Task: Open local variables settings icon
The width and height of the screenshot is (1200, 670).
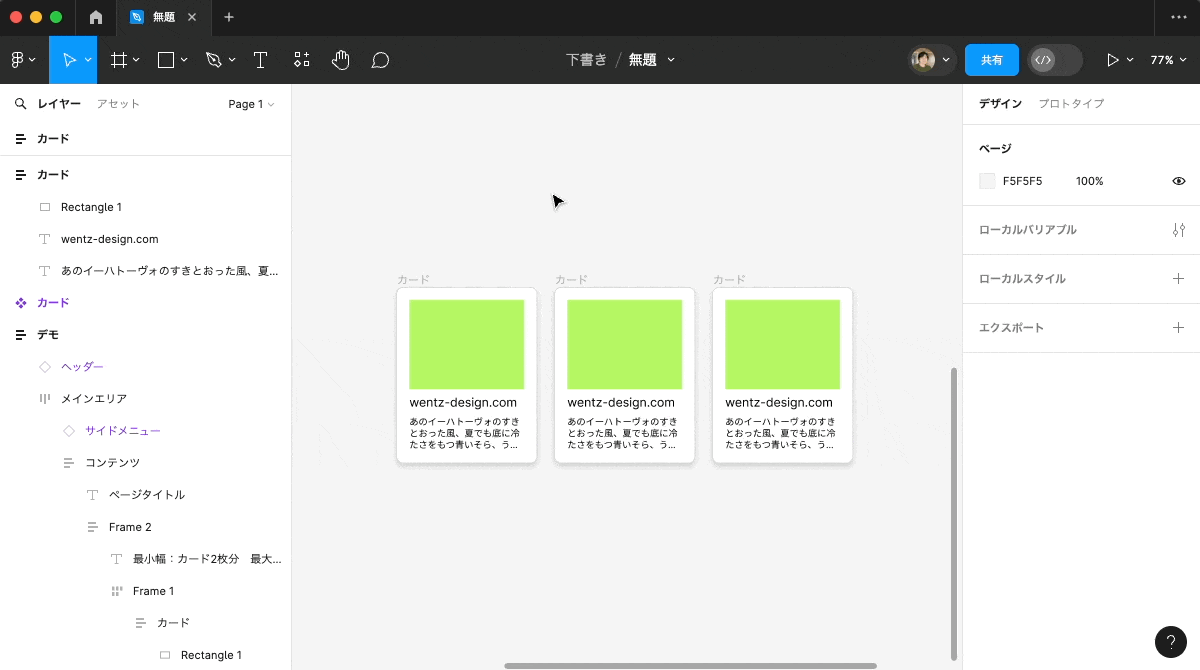Action: tap(1178, 229)
